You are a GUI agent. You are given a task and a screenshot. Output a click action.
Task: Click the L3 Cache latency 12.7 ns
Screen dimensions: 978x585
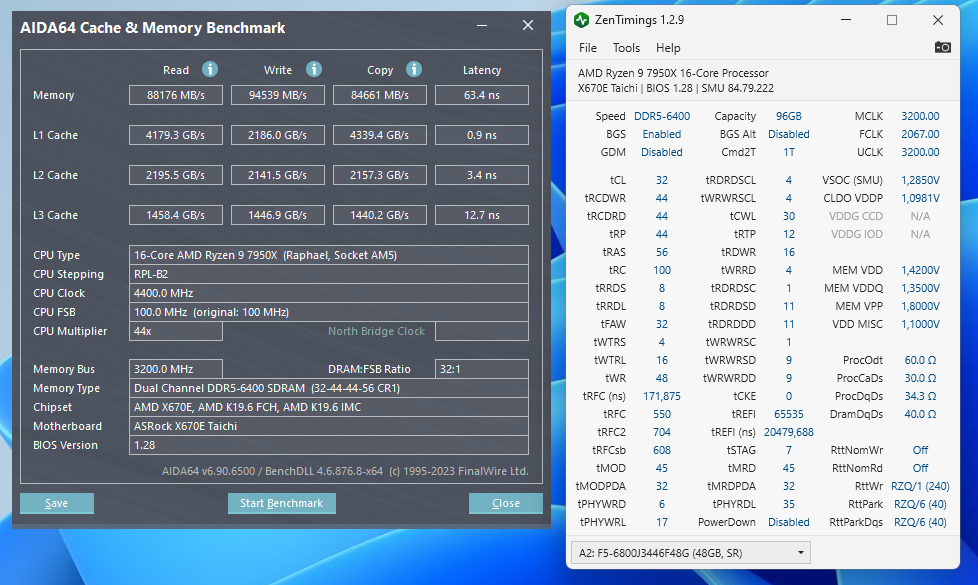click(x=482, y=215)
